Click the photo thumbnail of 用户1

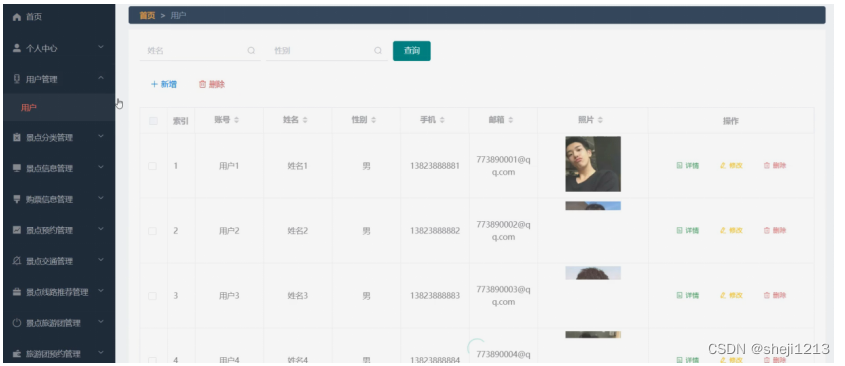click(593, 164)
